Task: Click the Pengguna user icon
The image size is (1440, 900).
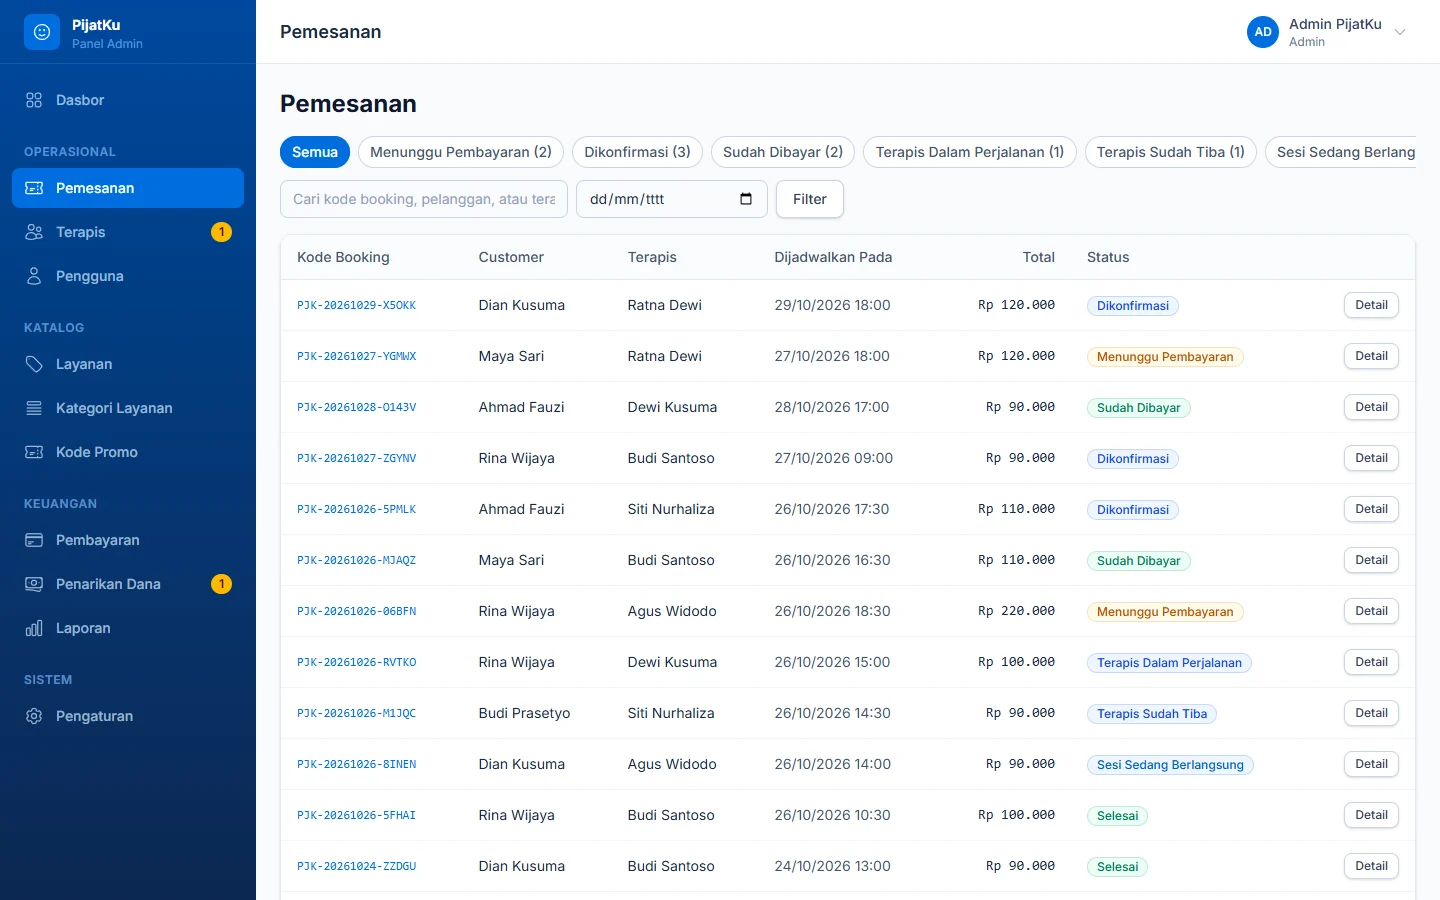Action: pos(34,276)
